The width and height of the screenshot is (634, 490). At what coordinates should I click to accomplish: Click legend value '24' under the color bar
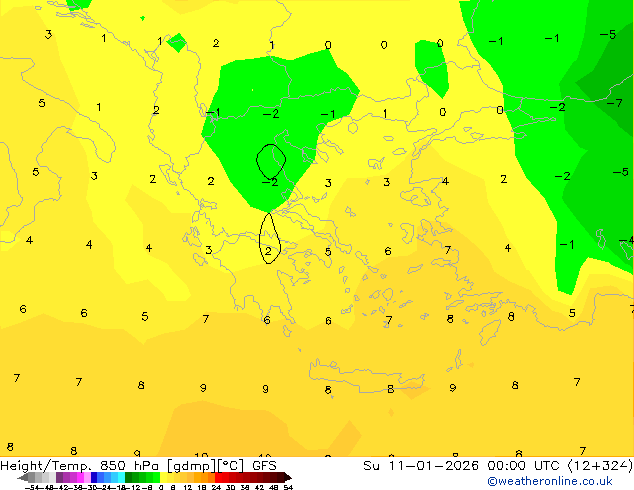click(216, 488)
